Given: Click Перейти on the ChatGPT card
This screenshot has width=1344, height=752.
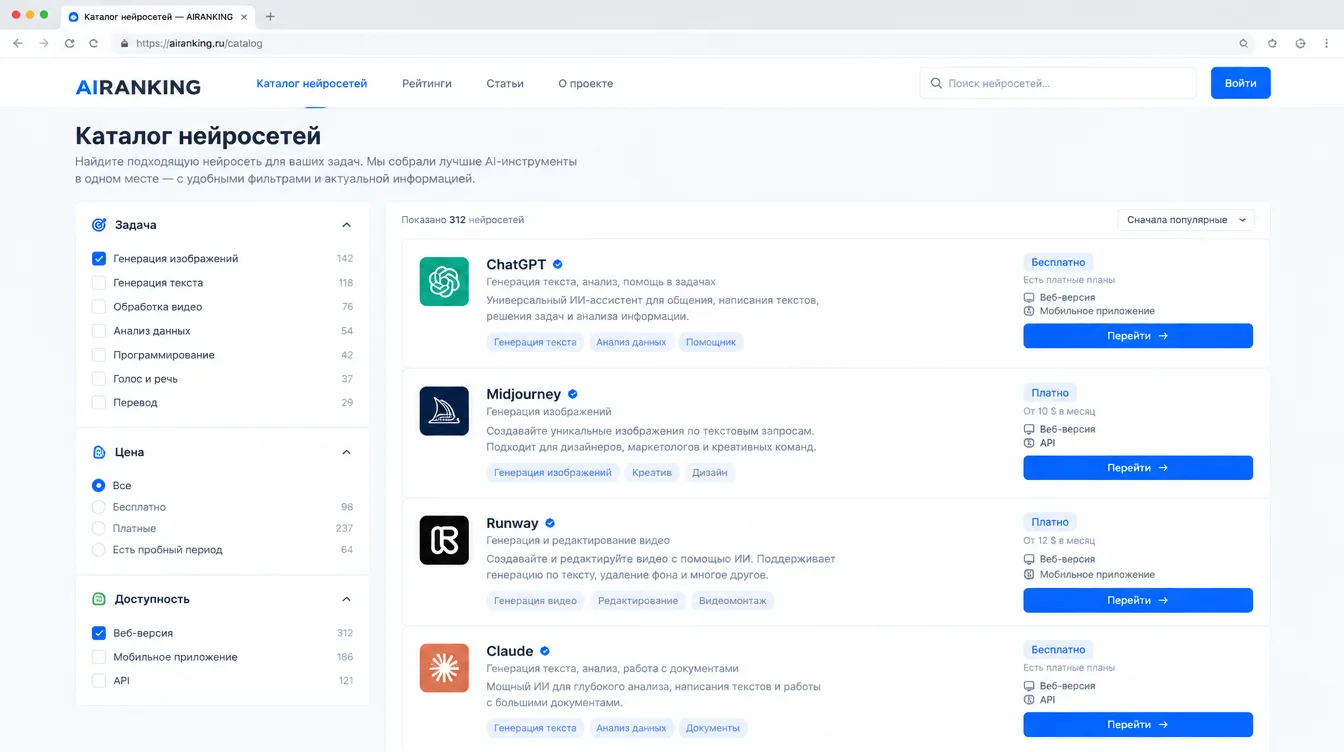Looking at the screenshot, I should click(1138, 336).
